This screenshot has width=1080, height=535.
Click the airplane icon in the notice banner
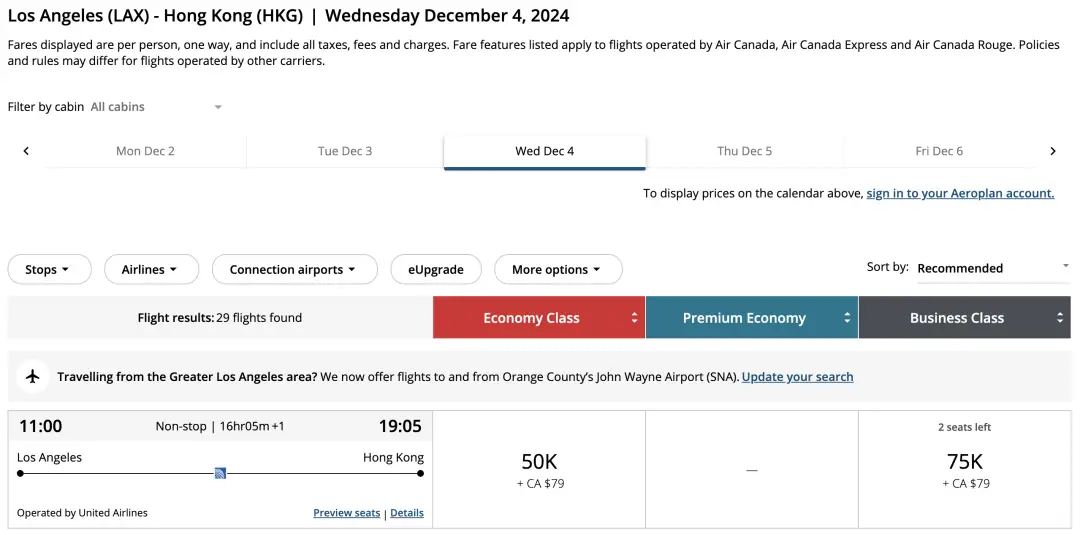[33, 377]
